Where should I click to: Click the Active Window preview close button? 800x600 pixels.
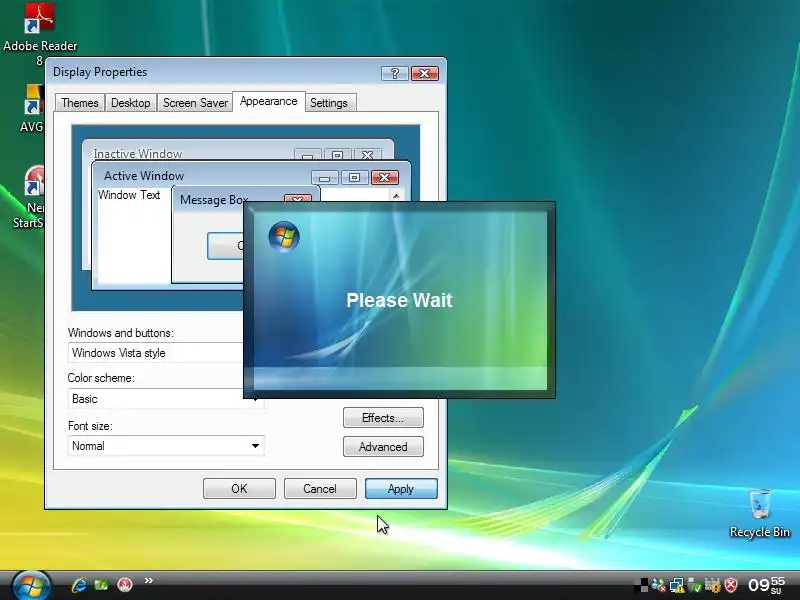pos(385,177)
